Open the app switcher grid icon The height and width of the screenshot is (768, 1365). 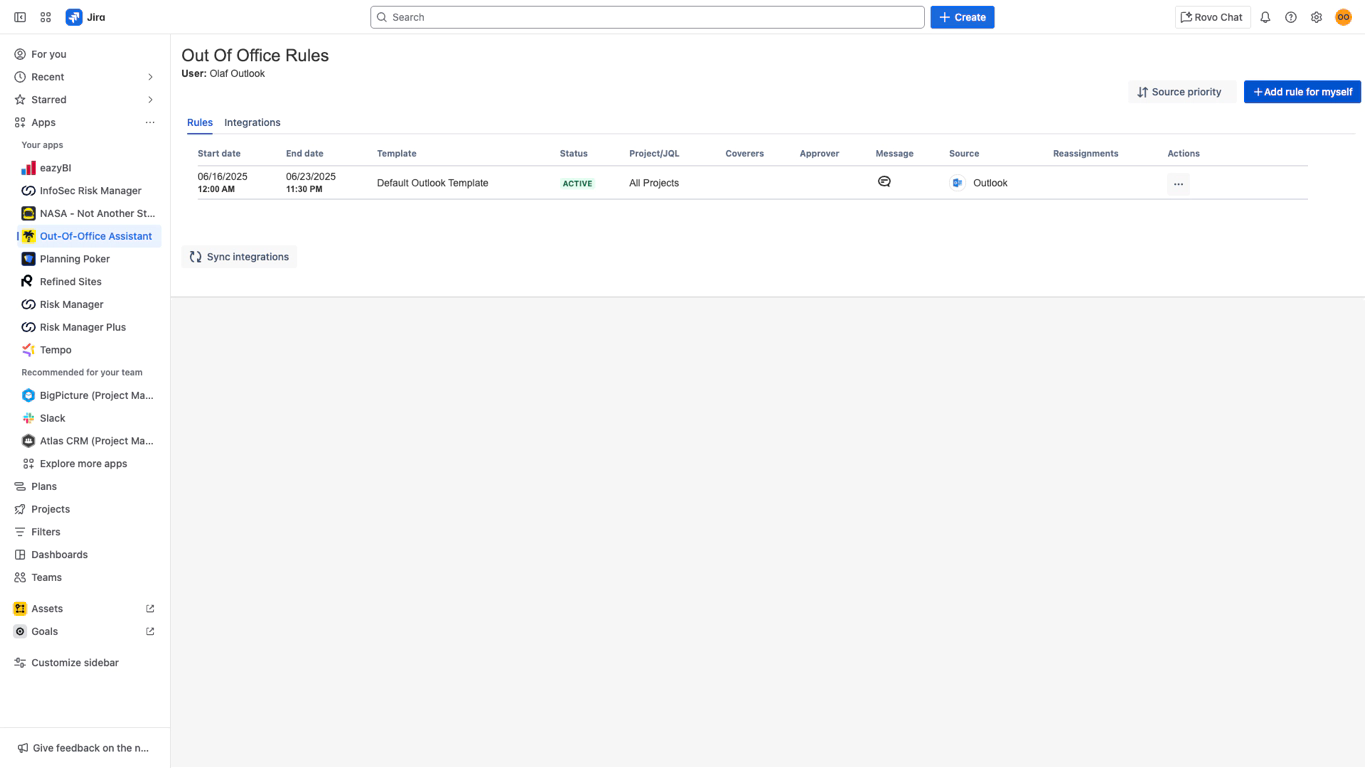click(x=46, y=17)
